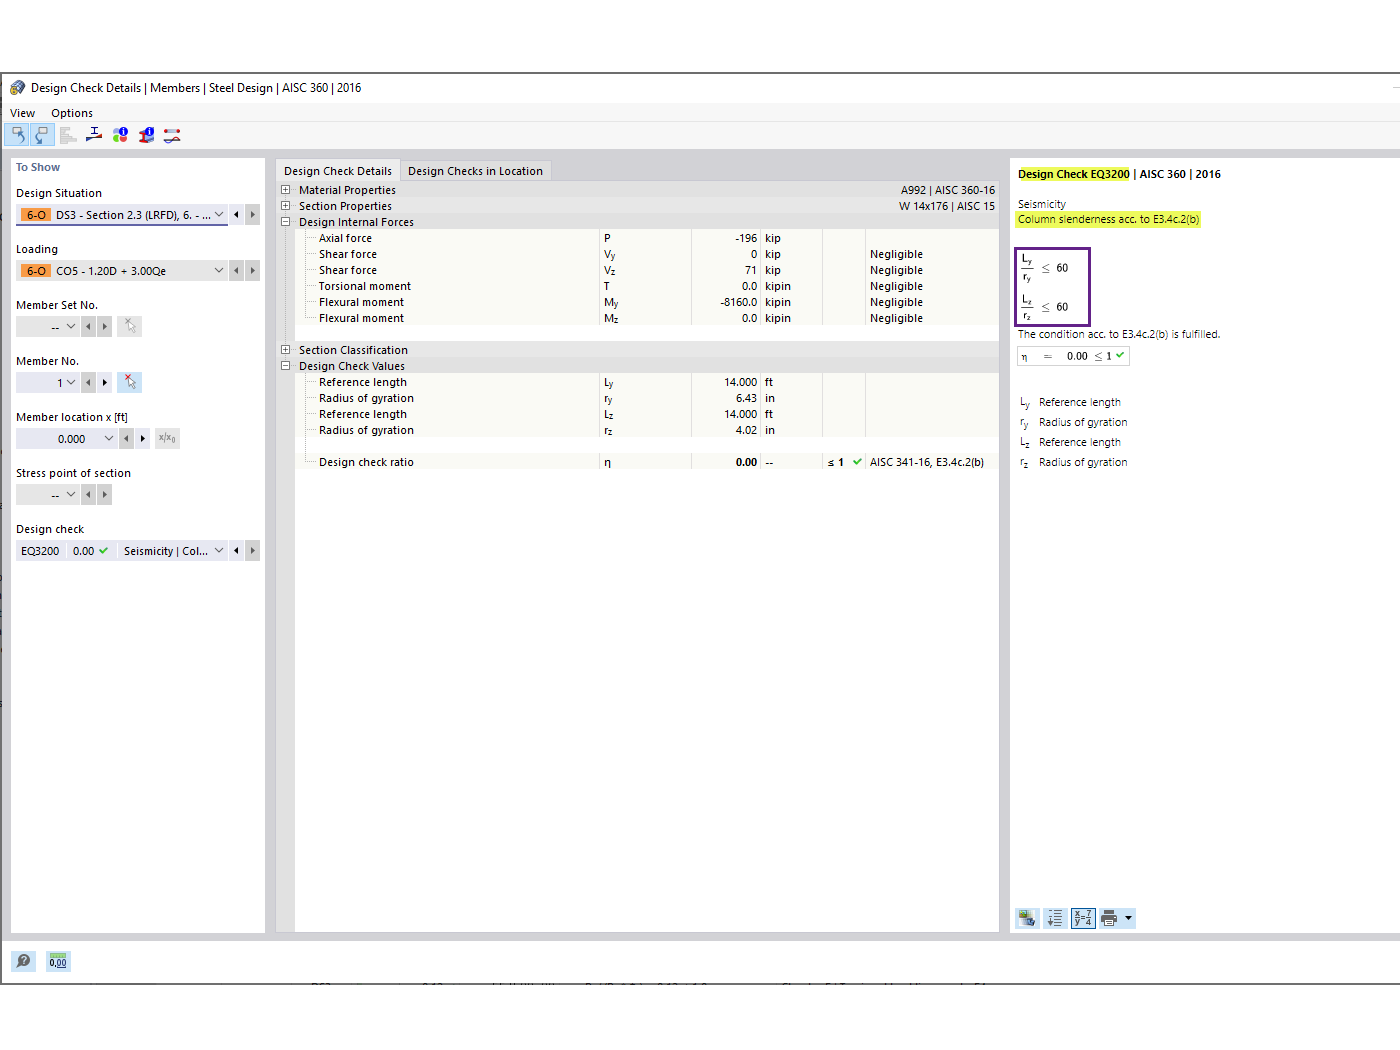Image resolution: width=1400 pixels, height=1050 pixels.
Task: Click the export image icon below formula panel
Action: pyautogui.click(x=1026, y=919)
